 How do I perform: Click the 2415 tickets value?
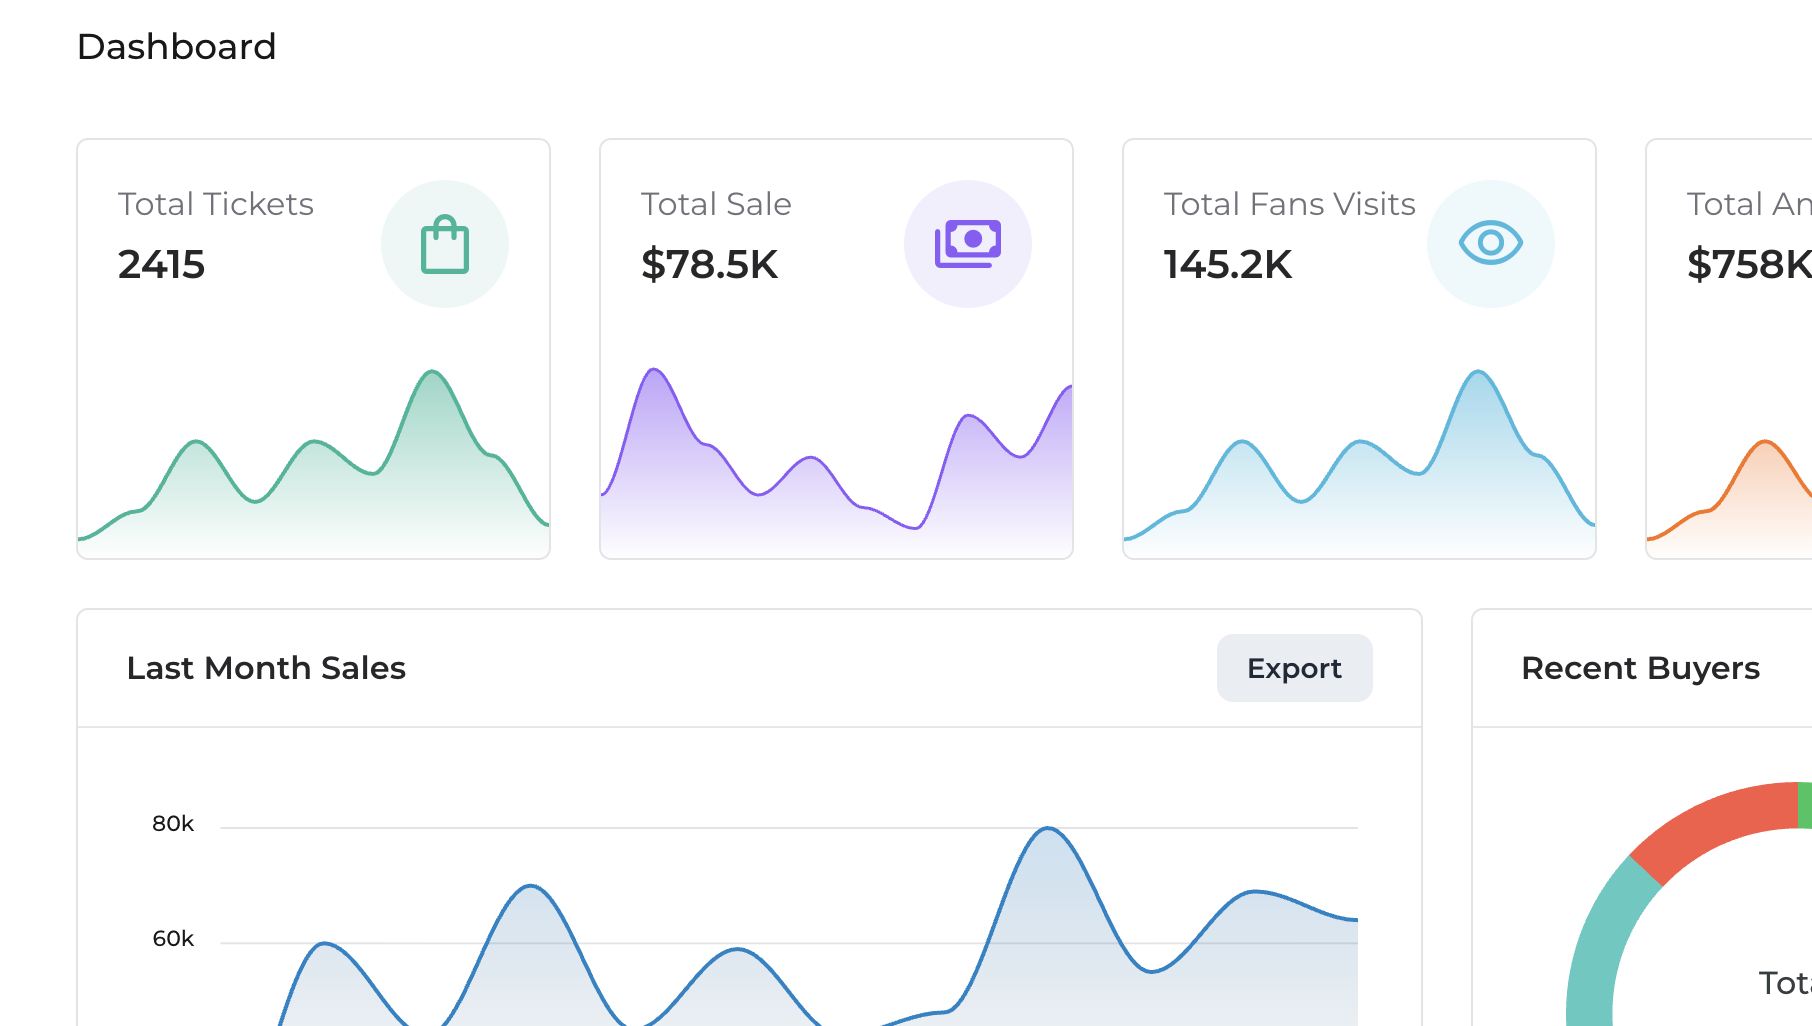point(161,265)
